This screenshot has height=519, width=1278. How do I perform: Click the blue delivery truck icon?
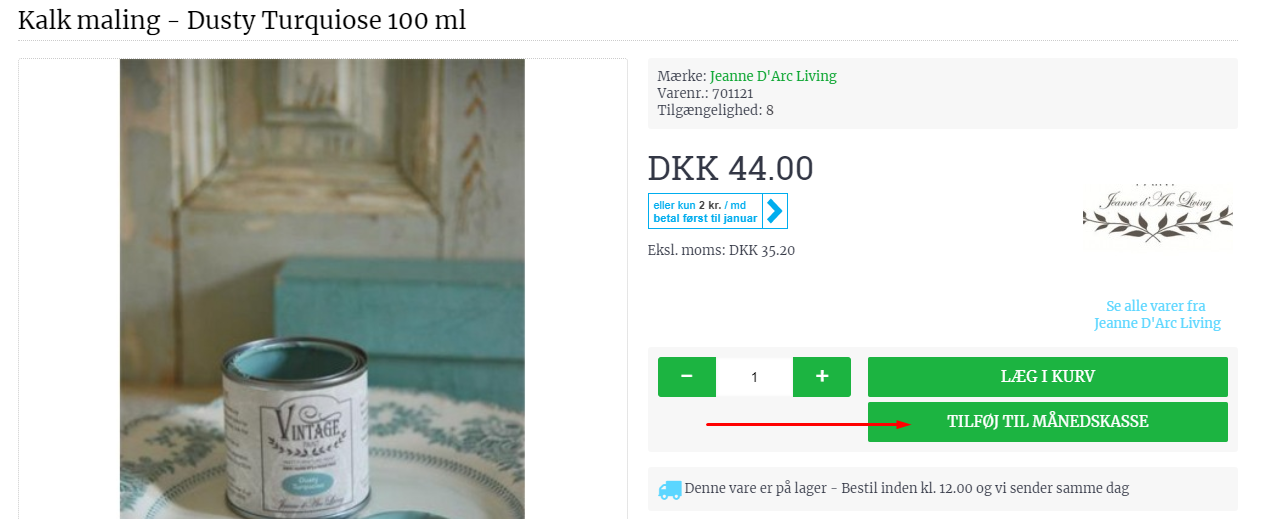[x=670, y=489]
